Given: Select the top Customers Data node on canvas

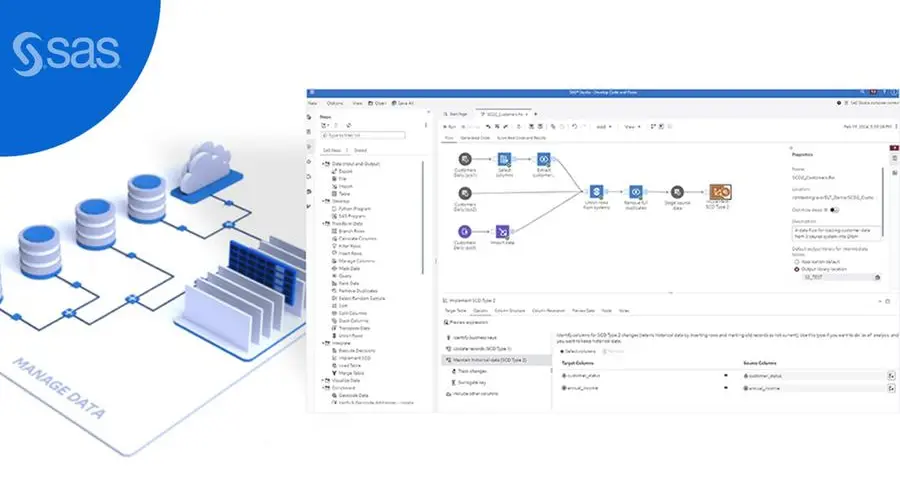Looking at the screenshot, I should tap(465, 159).
